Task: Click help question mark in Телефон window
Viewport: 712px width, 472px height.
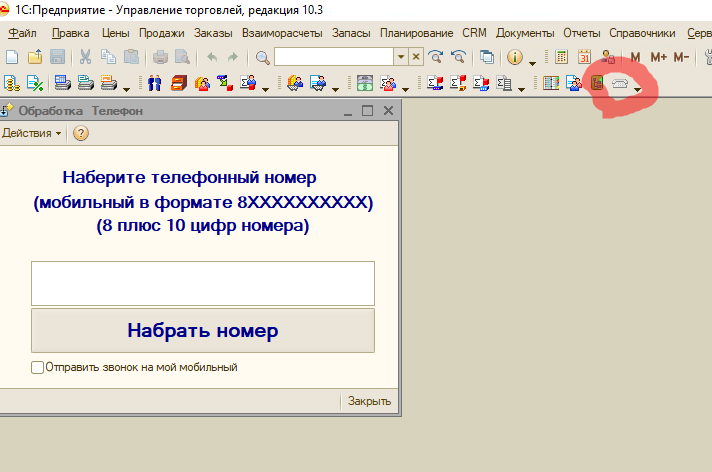Action: pos(81,133)
